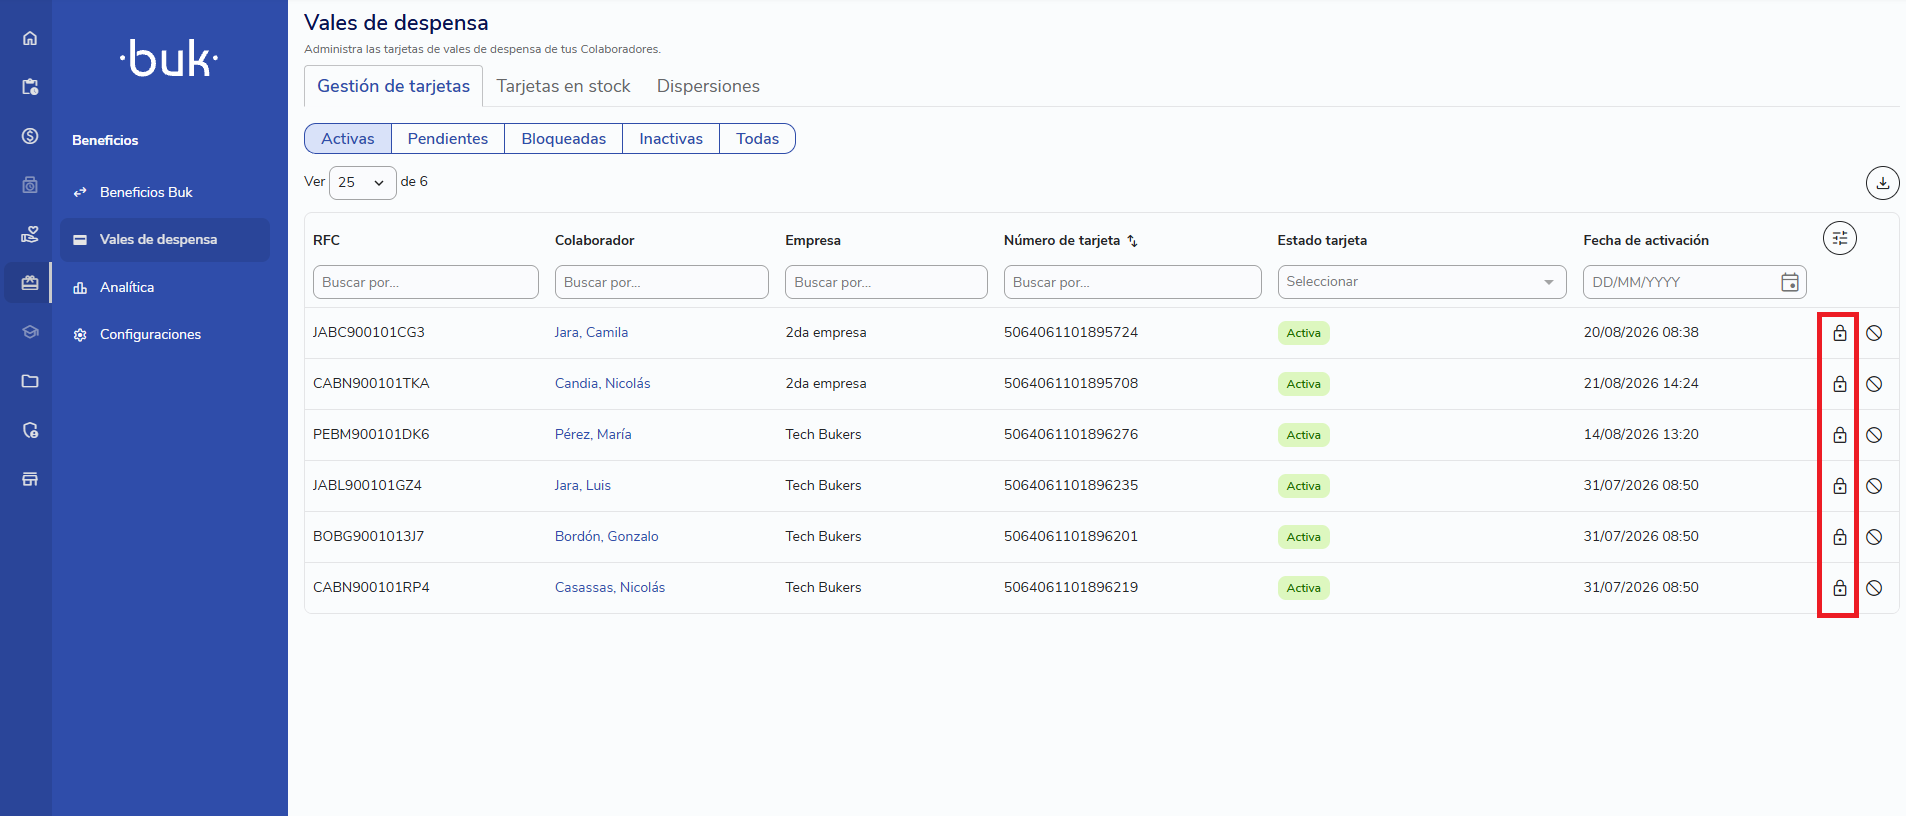Open the dollar-sign payroll icon

(x=30, y=136)
